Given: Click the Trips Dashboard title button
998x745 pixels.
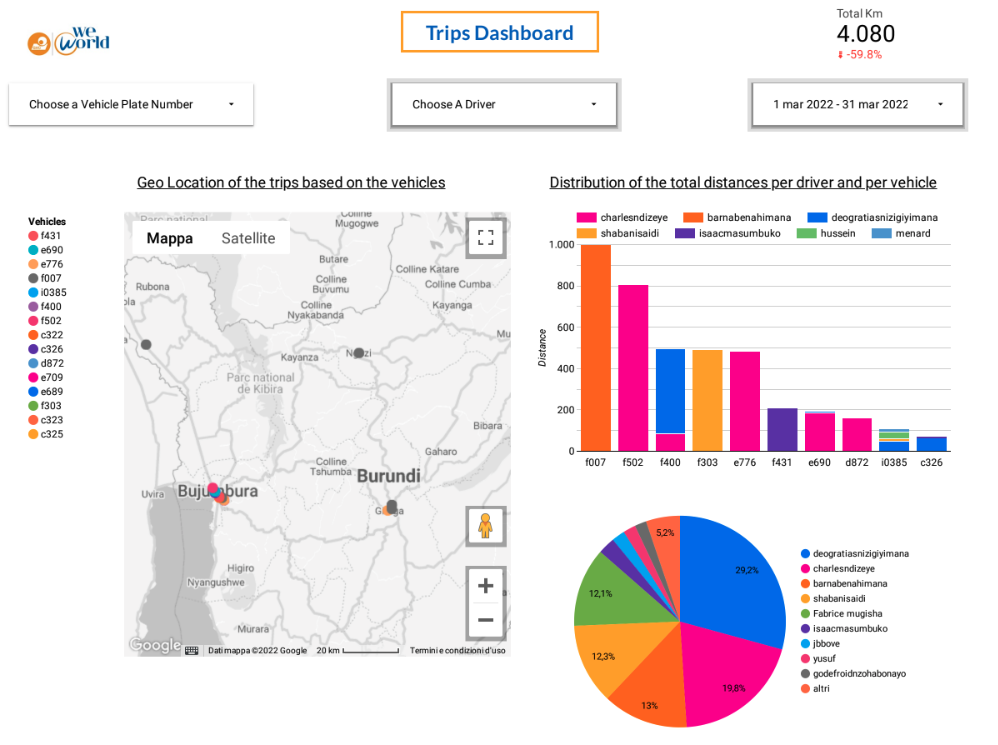Looking at the screenshot, I should [x=499, y=32].
